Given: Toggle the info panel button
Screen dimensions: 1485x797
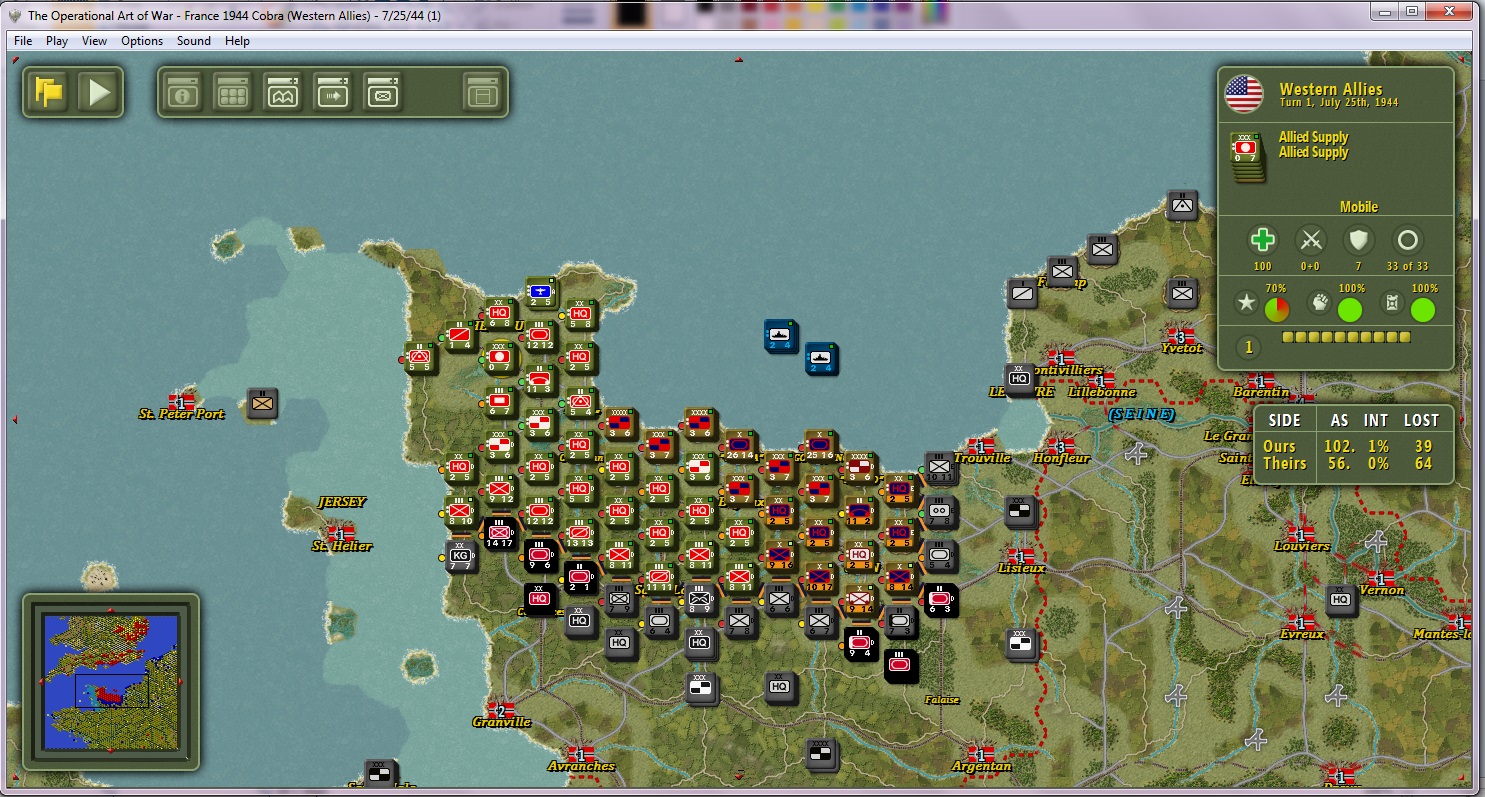Looking at the screenshot, I should coord(185,92).
